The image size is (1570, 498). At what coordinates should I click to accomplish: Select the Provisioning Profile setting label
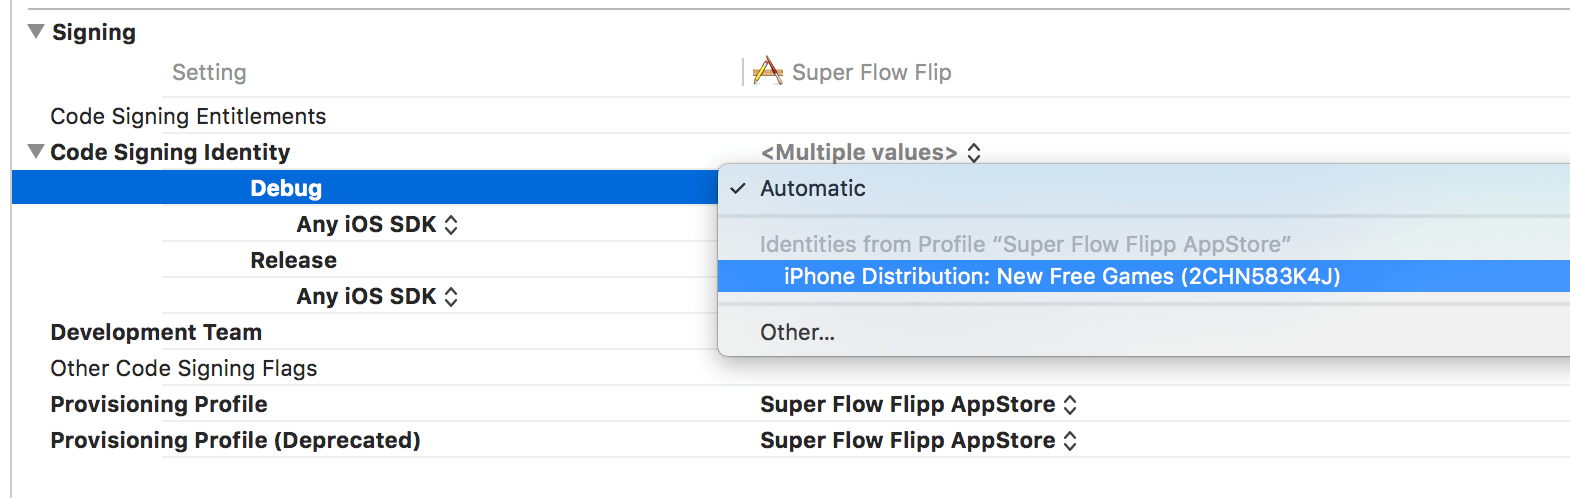159,405
